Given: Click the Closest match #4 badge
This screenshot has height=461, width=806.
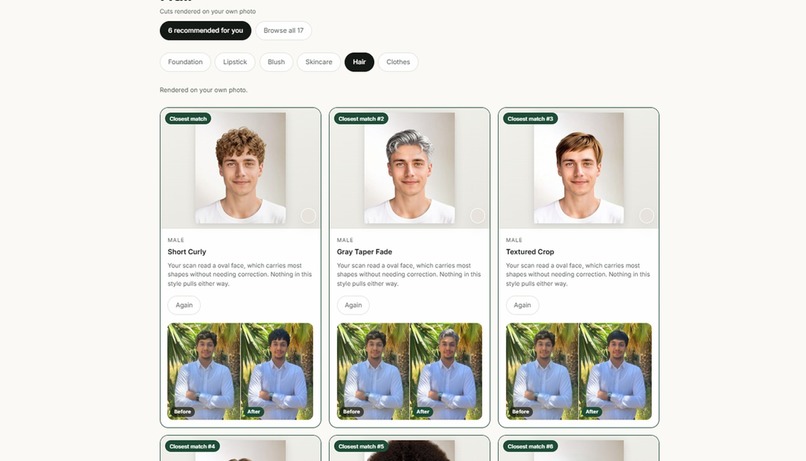Looking at the screenshot, I should (192, 446).
